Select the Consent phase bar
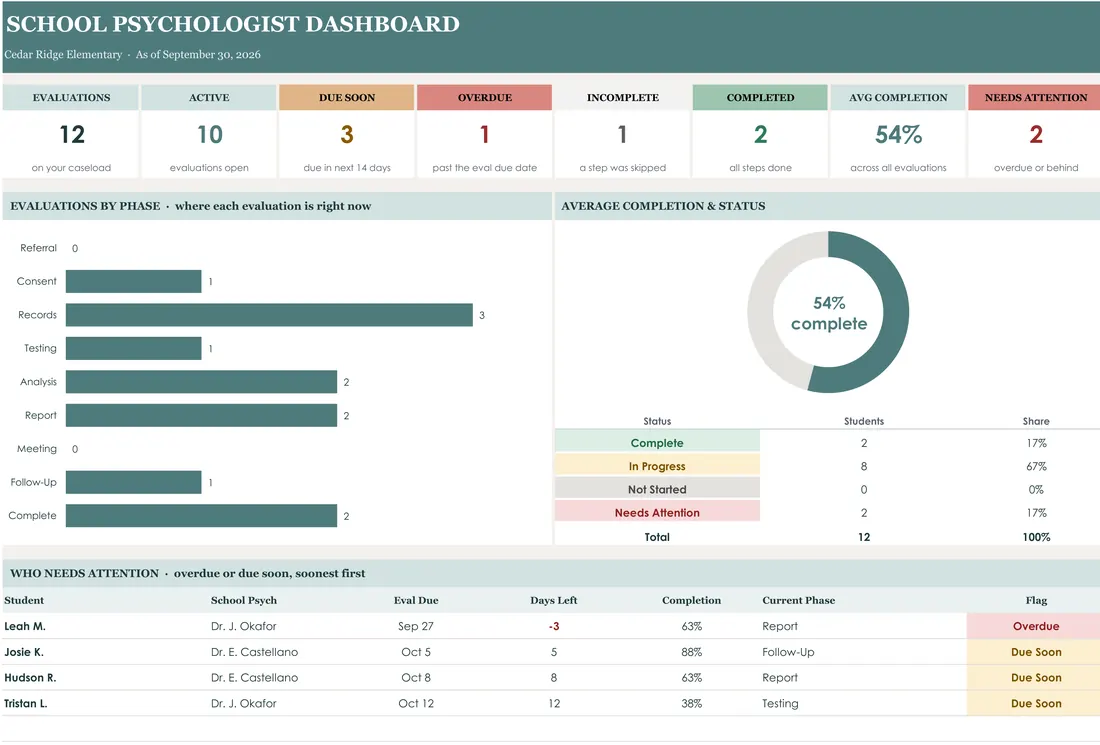This screenshot has height=745, width=1100. point(133,281)
